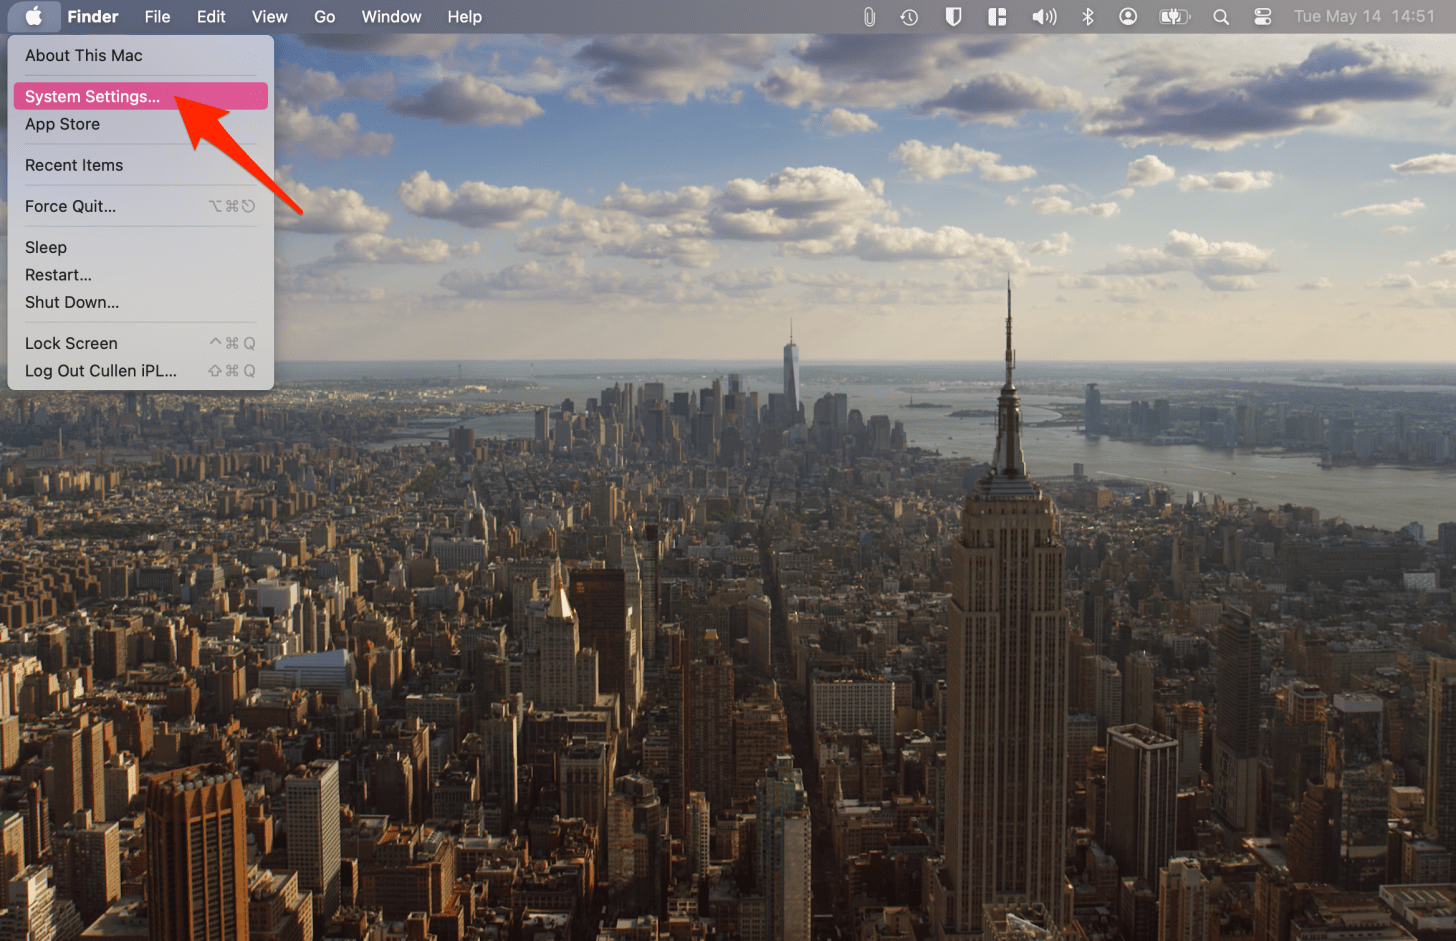Open the Force Quit… dialog
Image resolution: width=1456 pixels, height=941 pixels.
point(70,206)
